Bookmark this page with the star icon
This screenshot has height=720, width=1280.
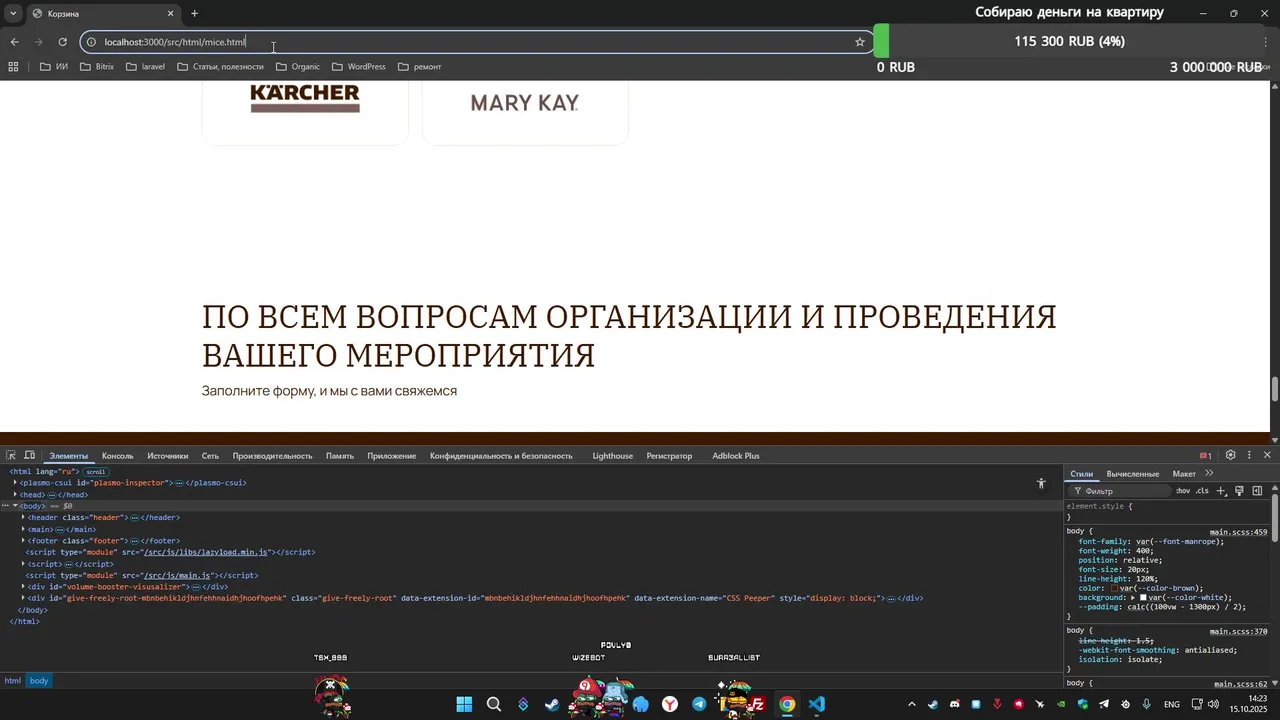click(x=859, y=42)
